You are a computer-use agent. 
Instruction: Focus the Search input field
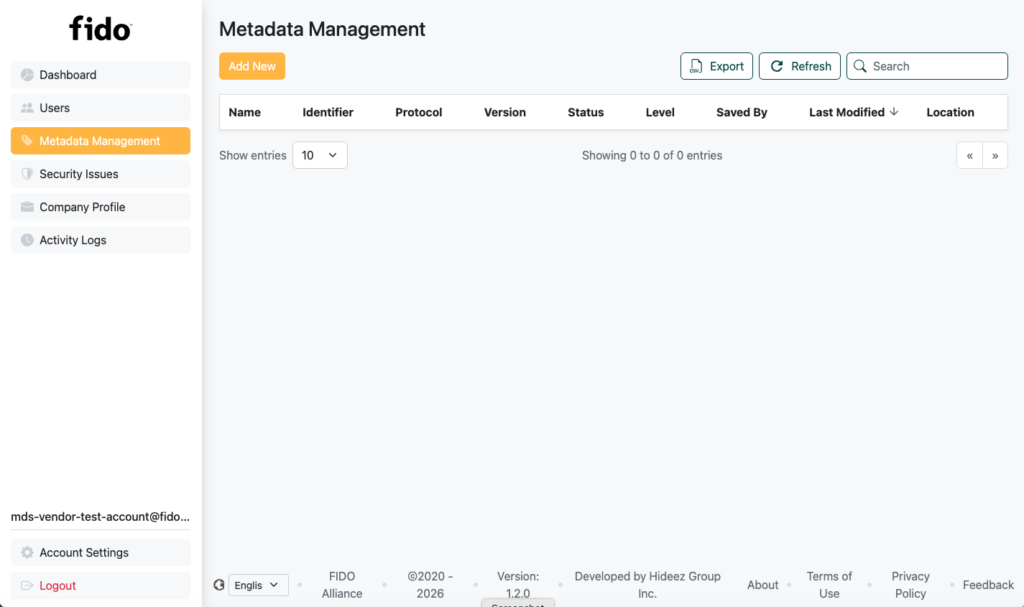pos(927,66)
